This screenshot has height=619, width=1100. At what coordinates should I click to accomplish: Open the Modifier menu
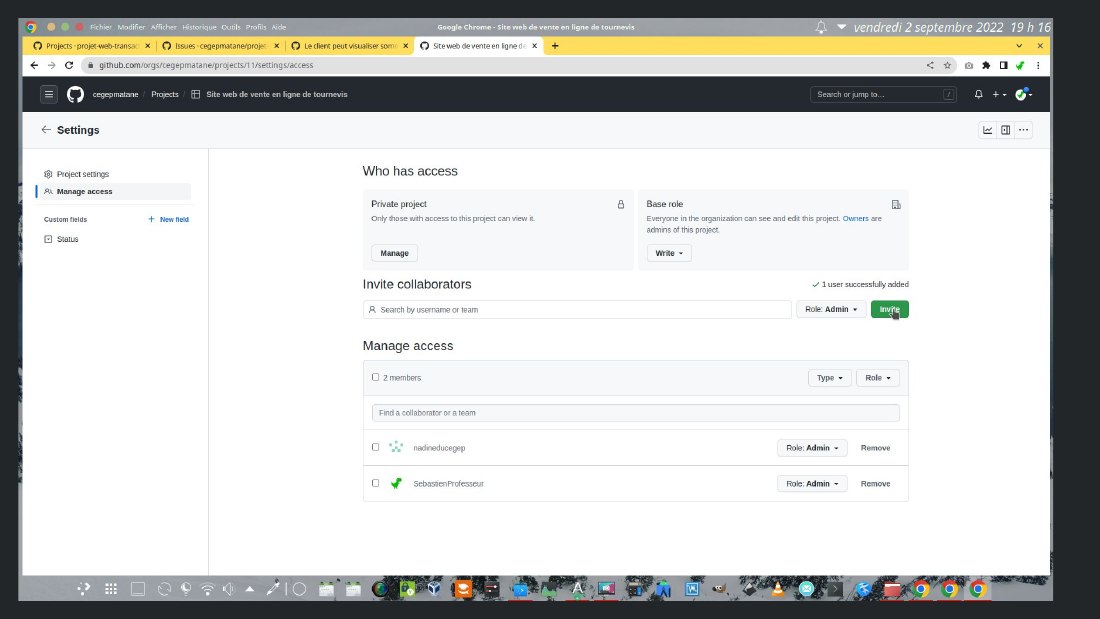click(131, 27)
